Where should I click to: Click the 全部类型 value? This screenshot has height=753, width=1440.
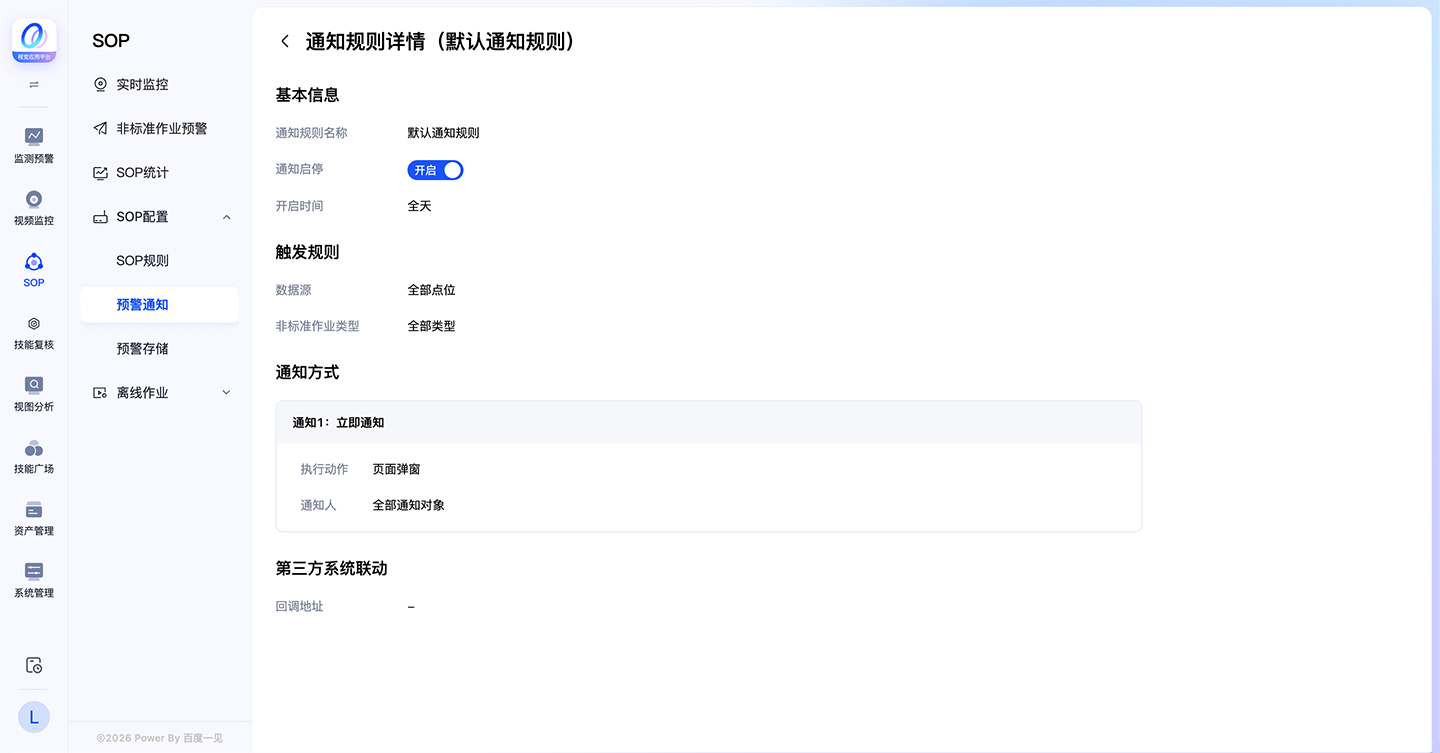click(431, 326)
